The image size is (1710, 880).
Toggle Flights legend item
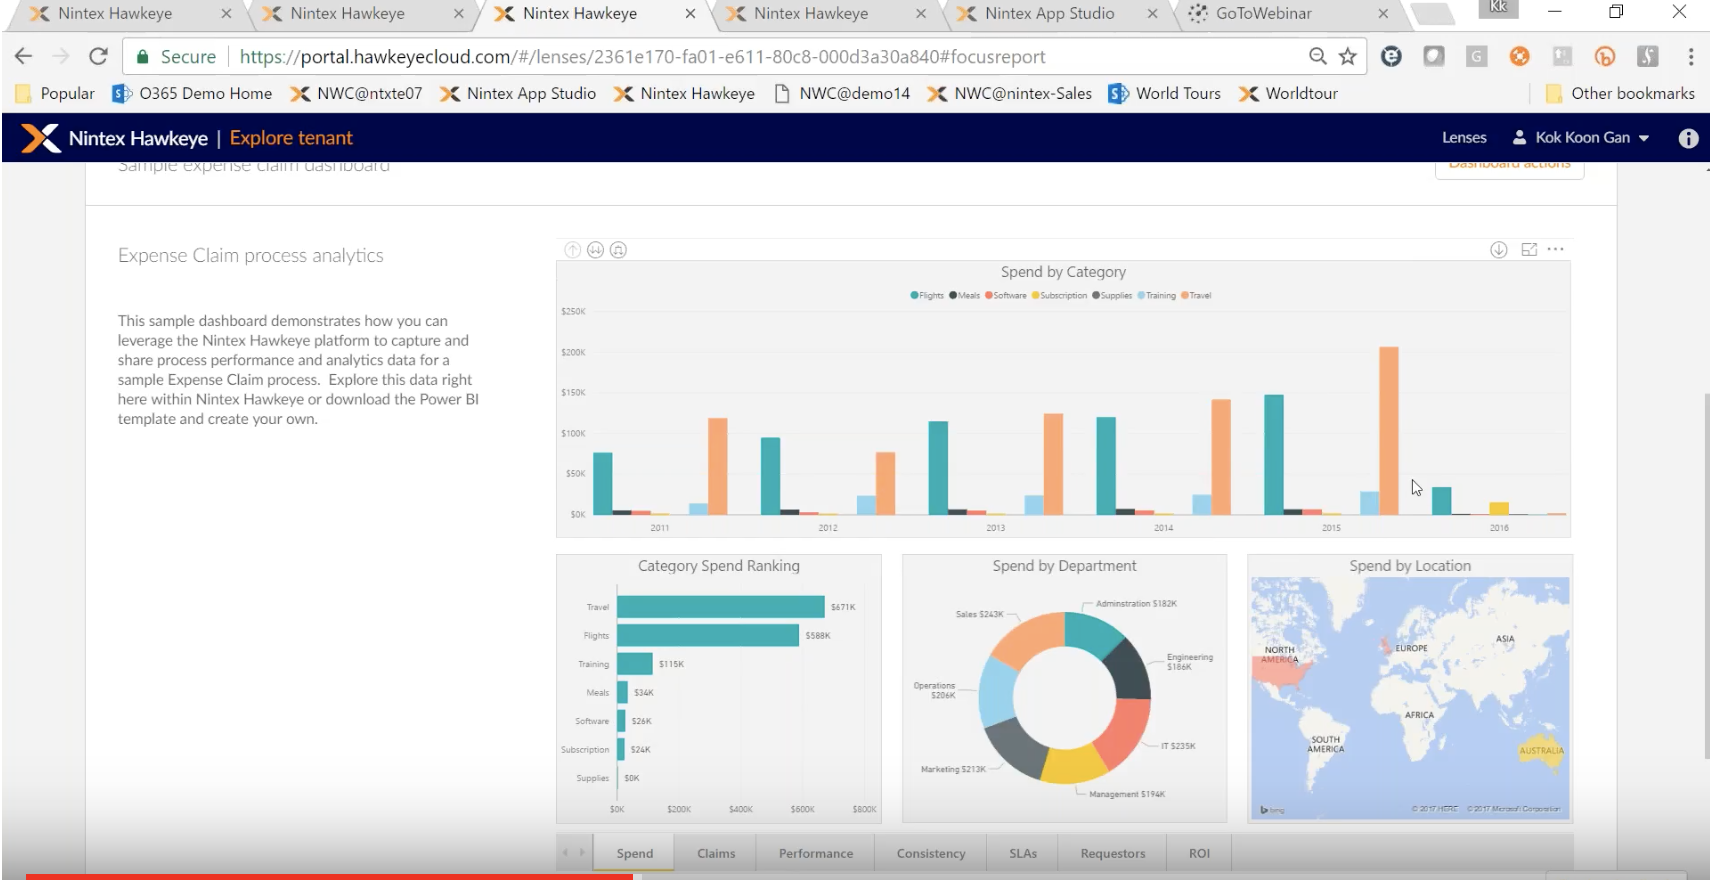(x=927, y=295)
